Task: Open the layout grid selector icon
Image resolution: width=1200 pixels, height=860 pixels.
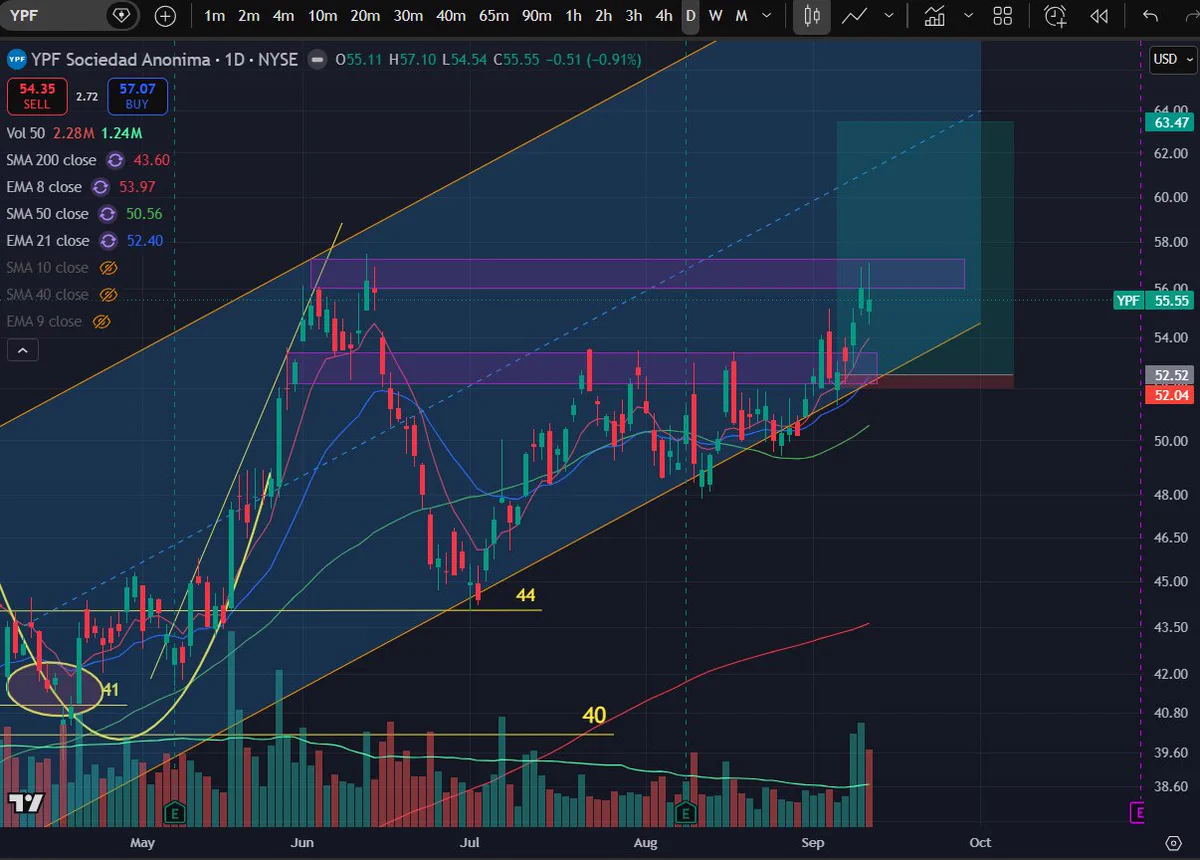Action: click(x=1003, y=16)
